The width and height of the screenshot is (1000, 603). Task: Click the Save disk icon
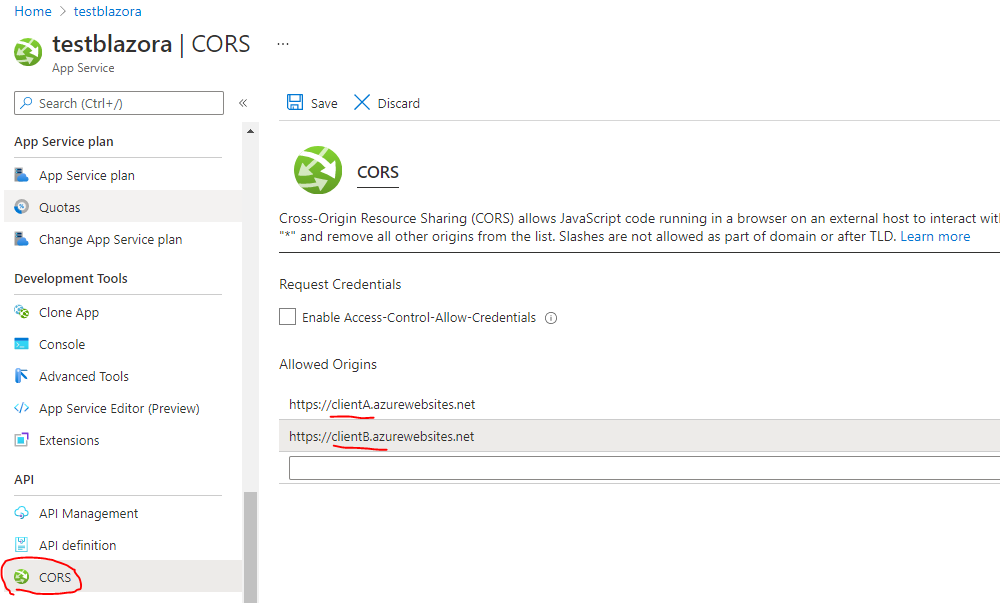click(295, 103)
